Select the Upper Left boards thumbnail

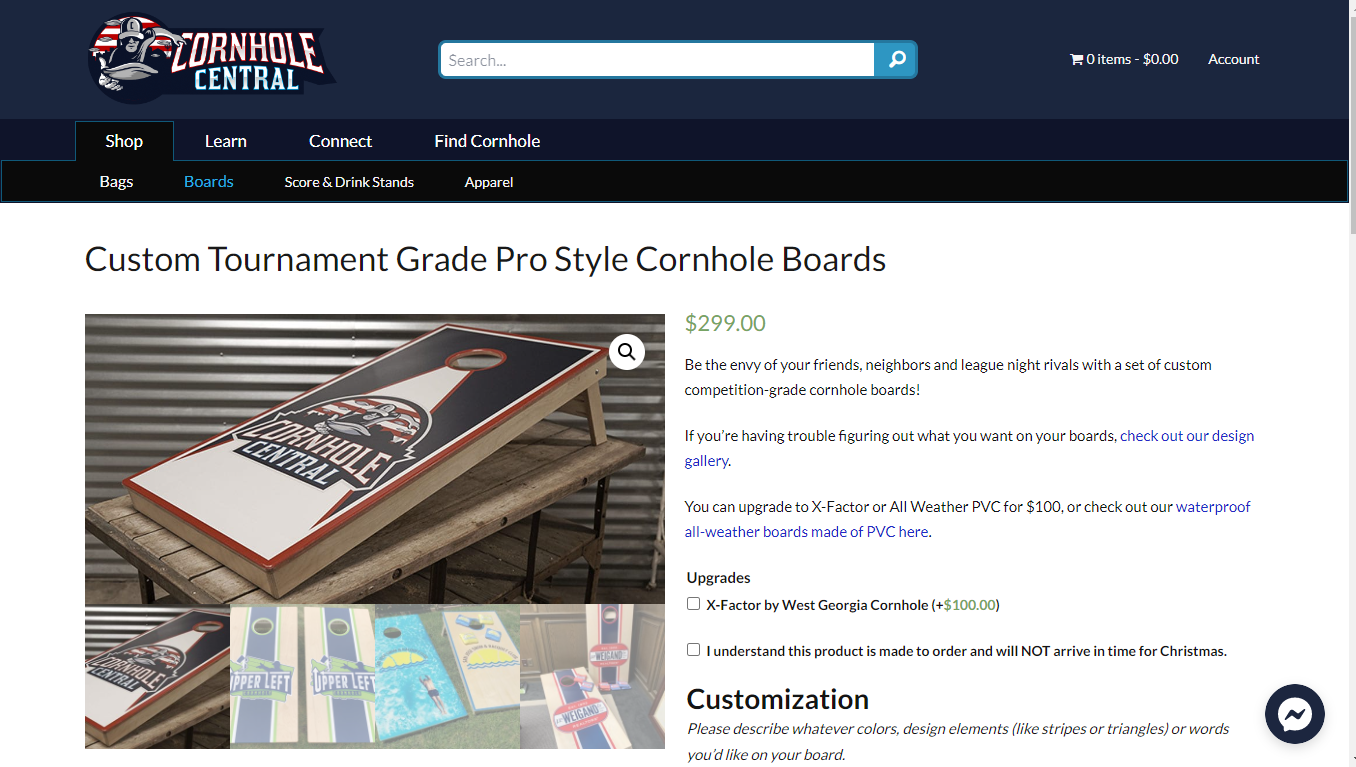(302, 676)
